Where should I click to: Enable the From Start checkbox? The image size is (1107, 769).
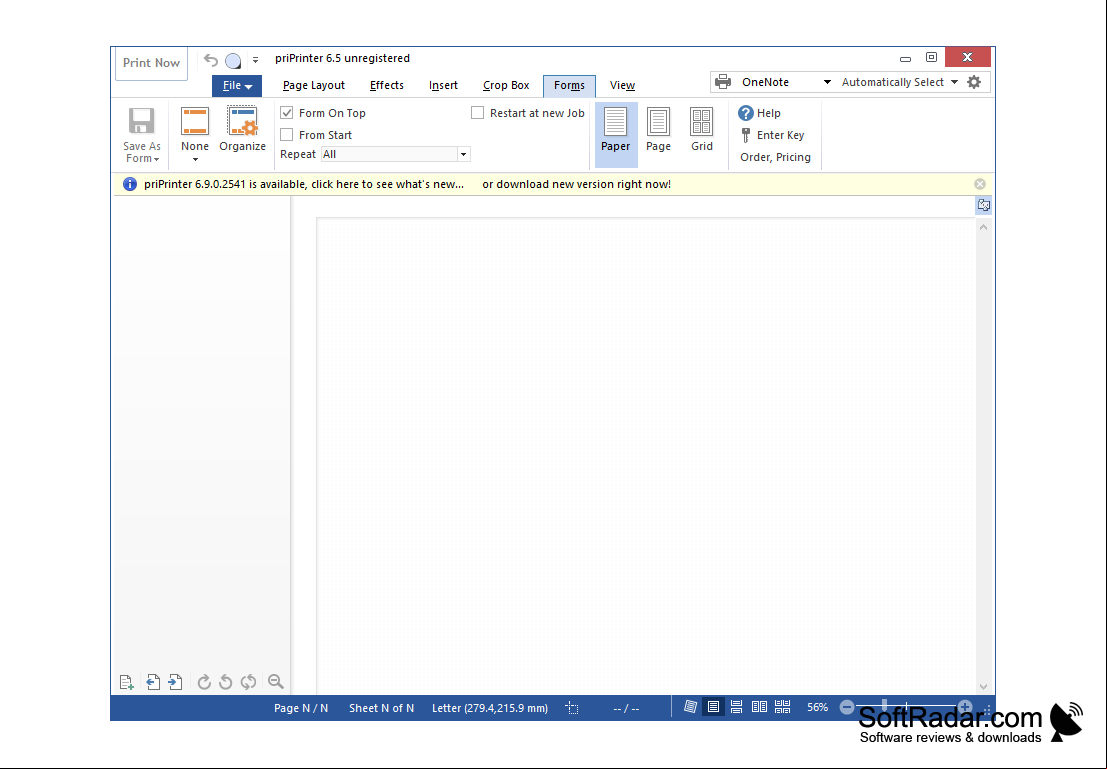point(287,135)
